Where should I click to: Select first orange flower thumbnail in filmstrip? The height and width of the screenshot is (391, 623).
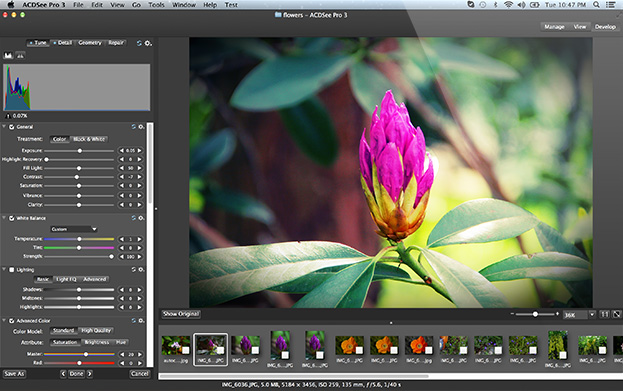[x=350, y=346]
